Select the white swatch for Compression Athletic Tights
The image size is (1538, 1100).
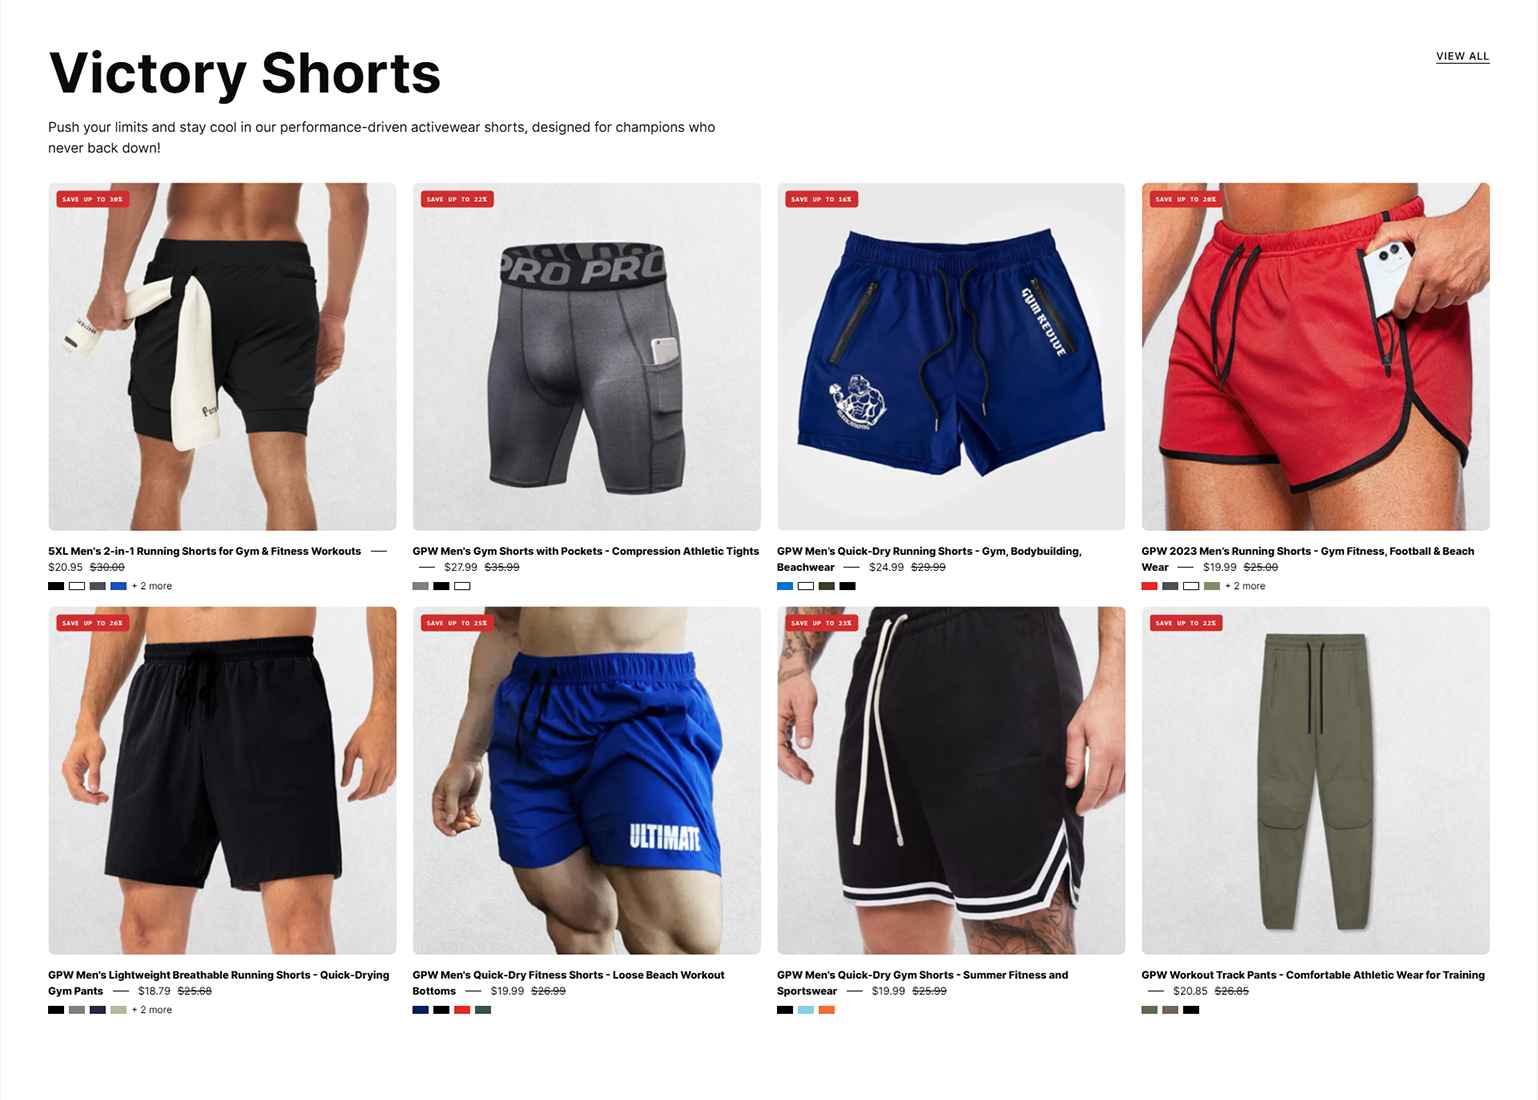tap(462, 586)
